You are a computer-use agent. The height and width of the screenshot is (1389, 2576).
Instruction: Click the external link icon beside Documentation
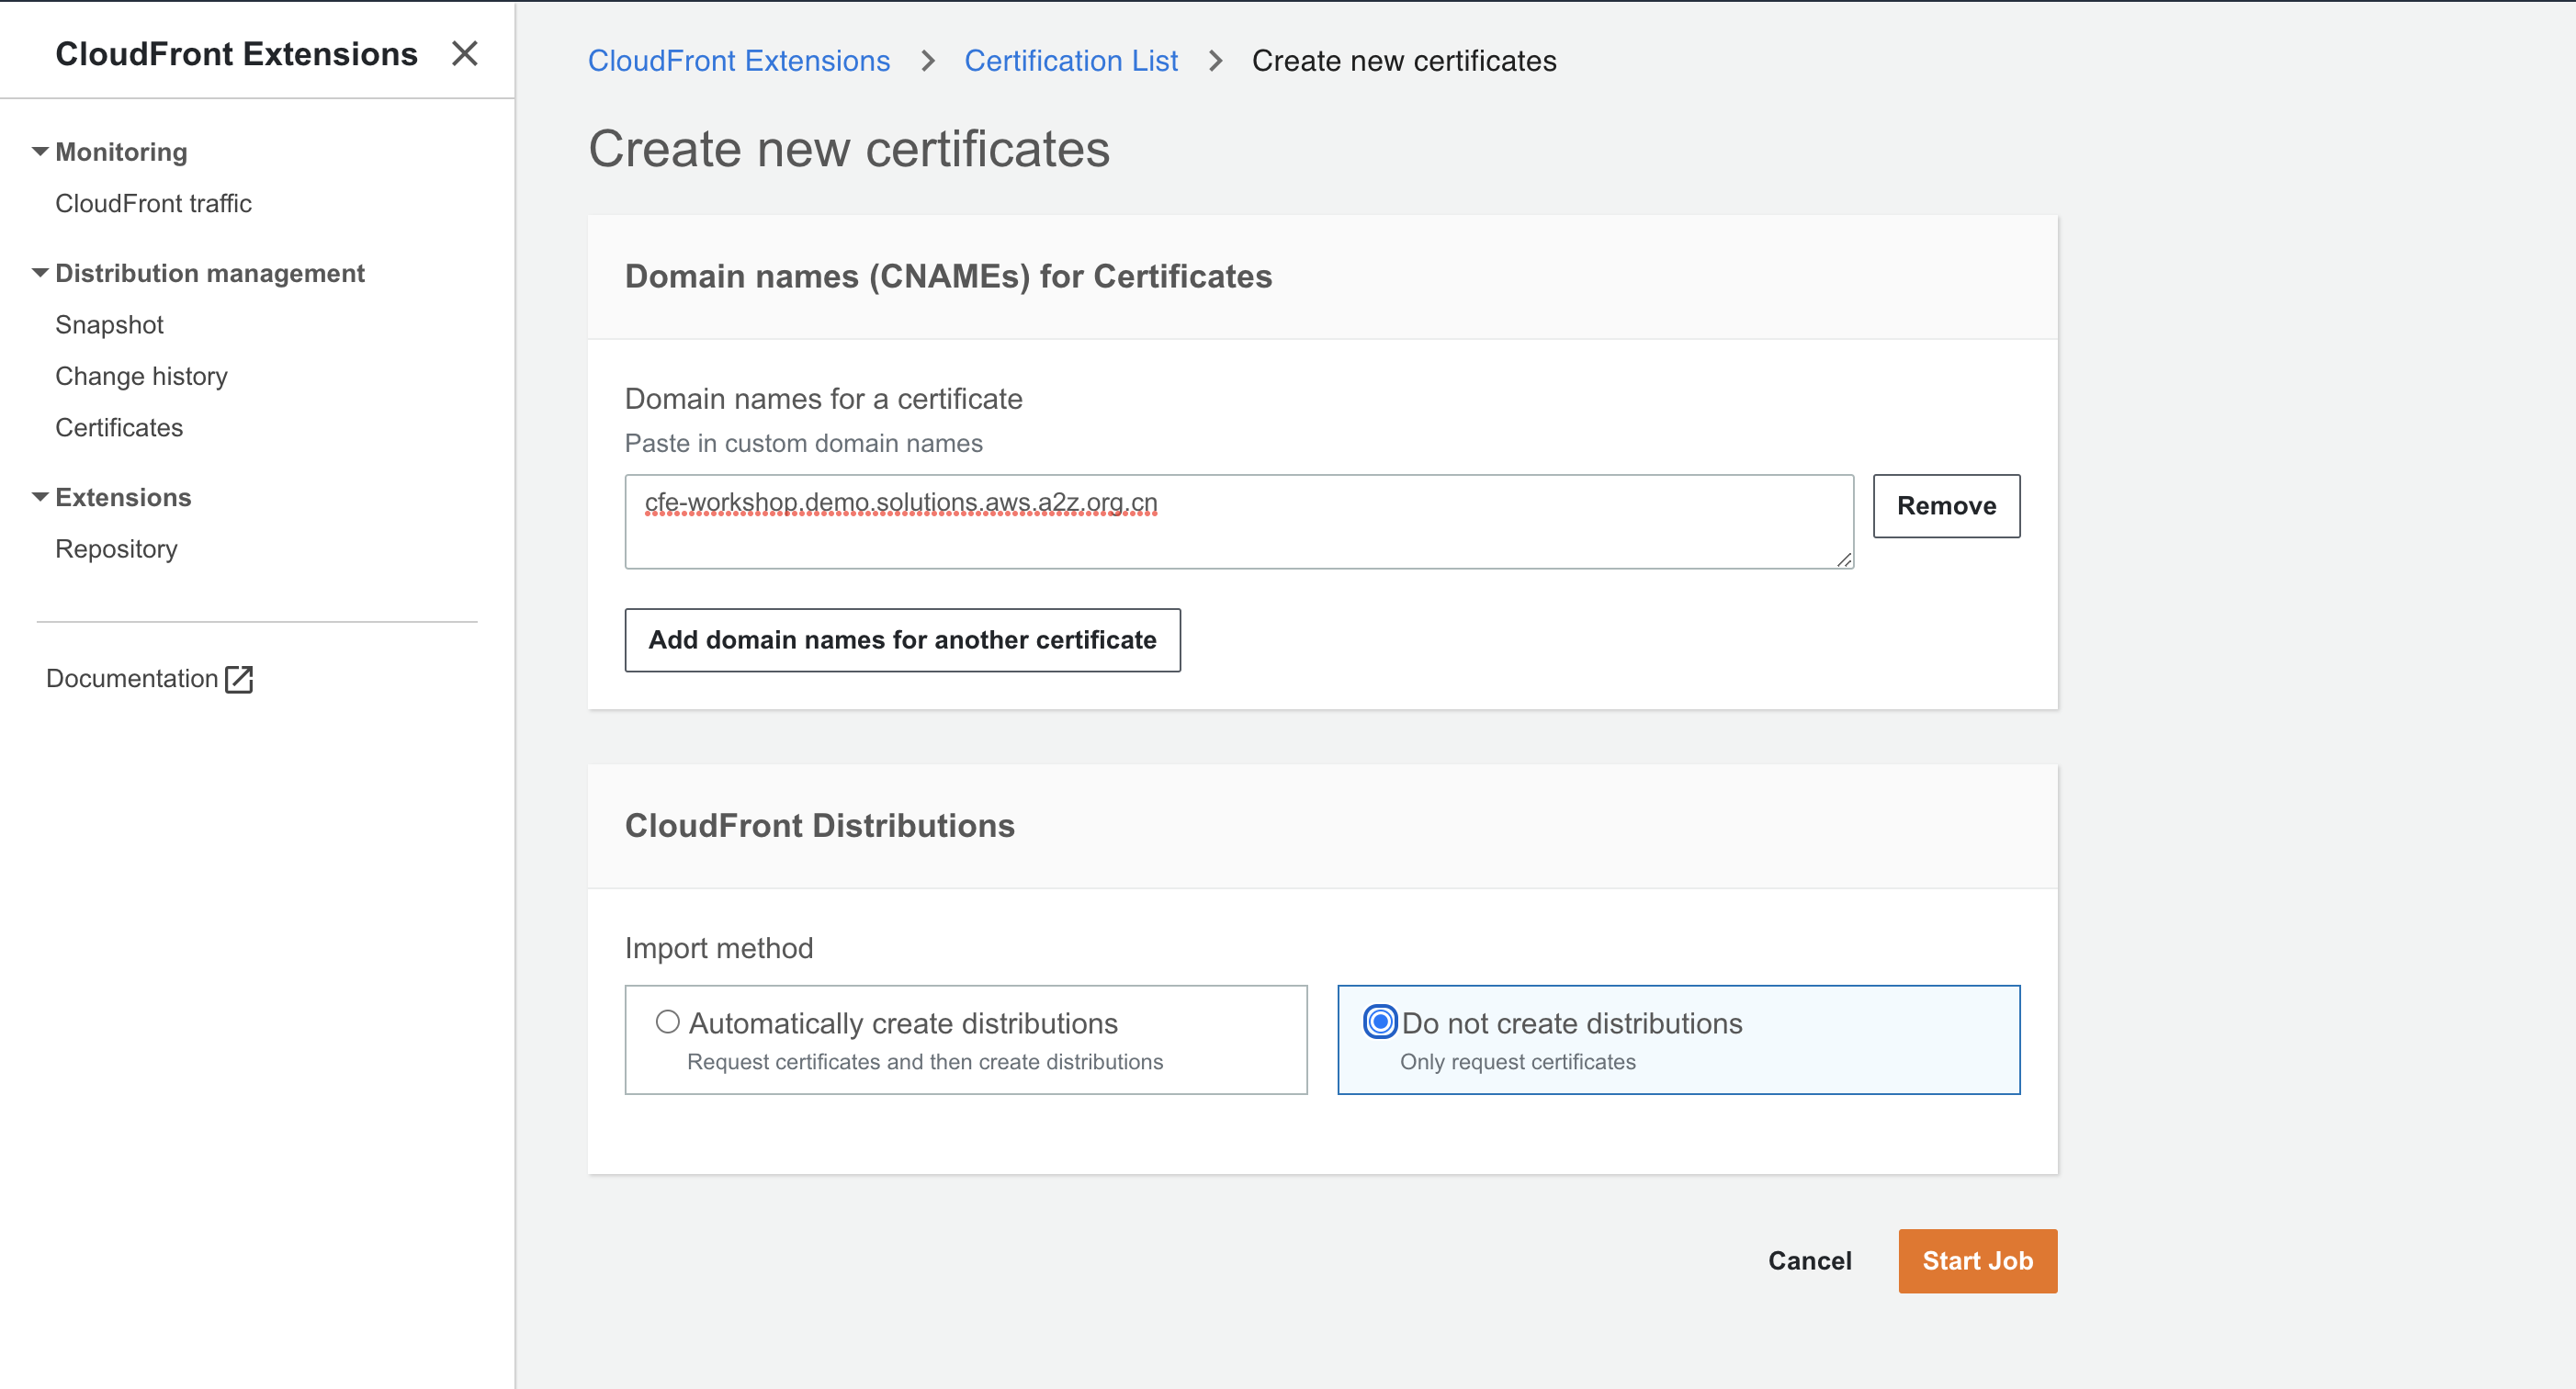pos(239,679)
